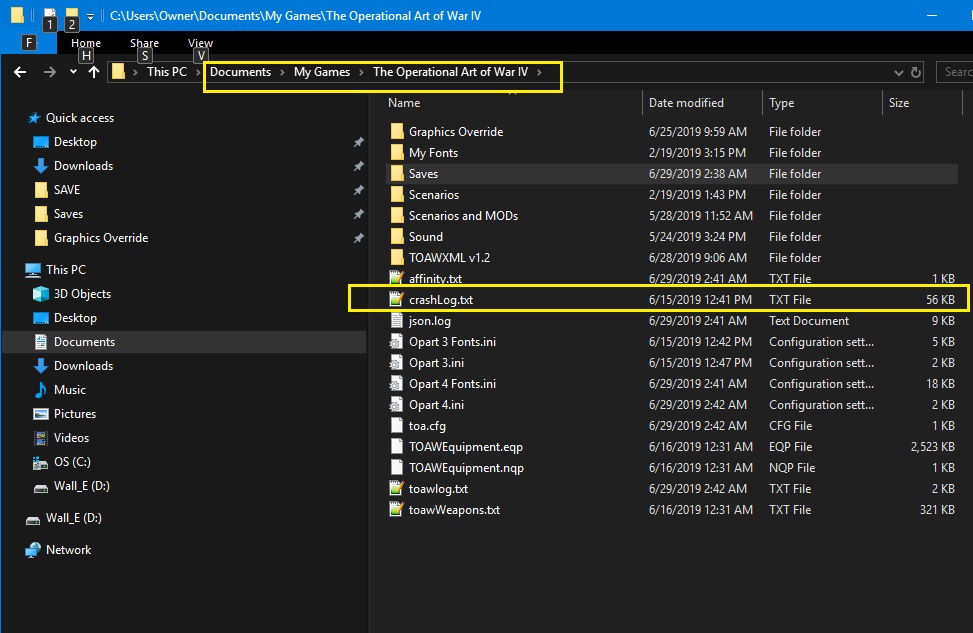Select the toa.cfg file icon

(x=397, y=426)
